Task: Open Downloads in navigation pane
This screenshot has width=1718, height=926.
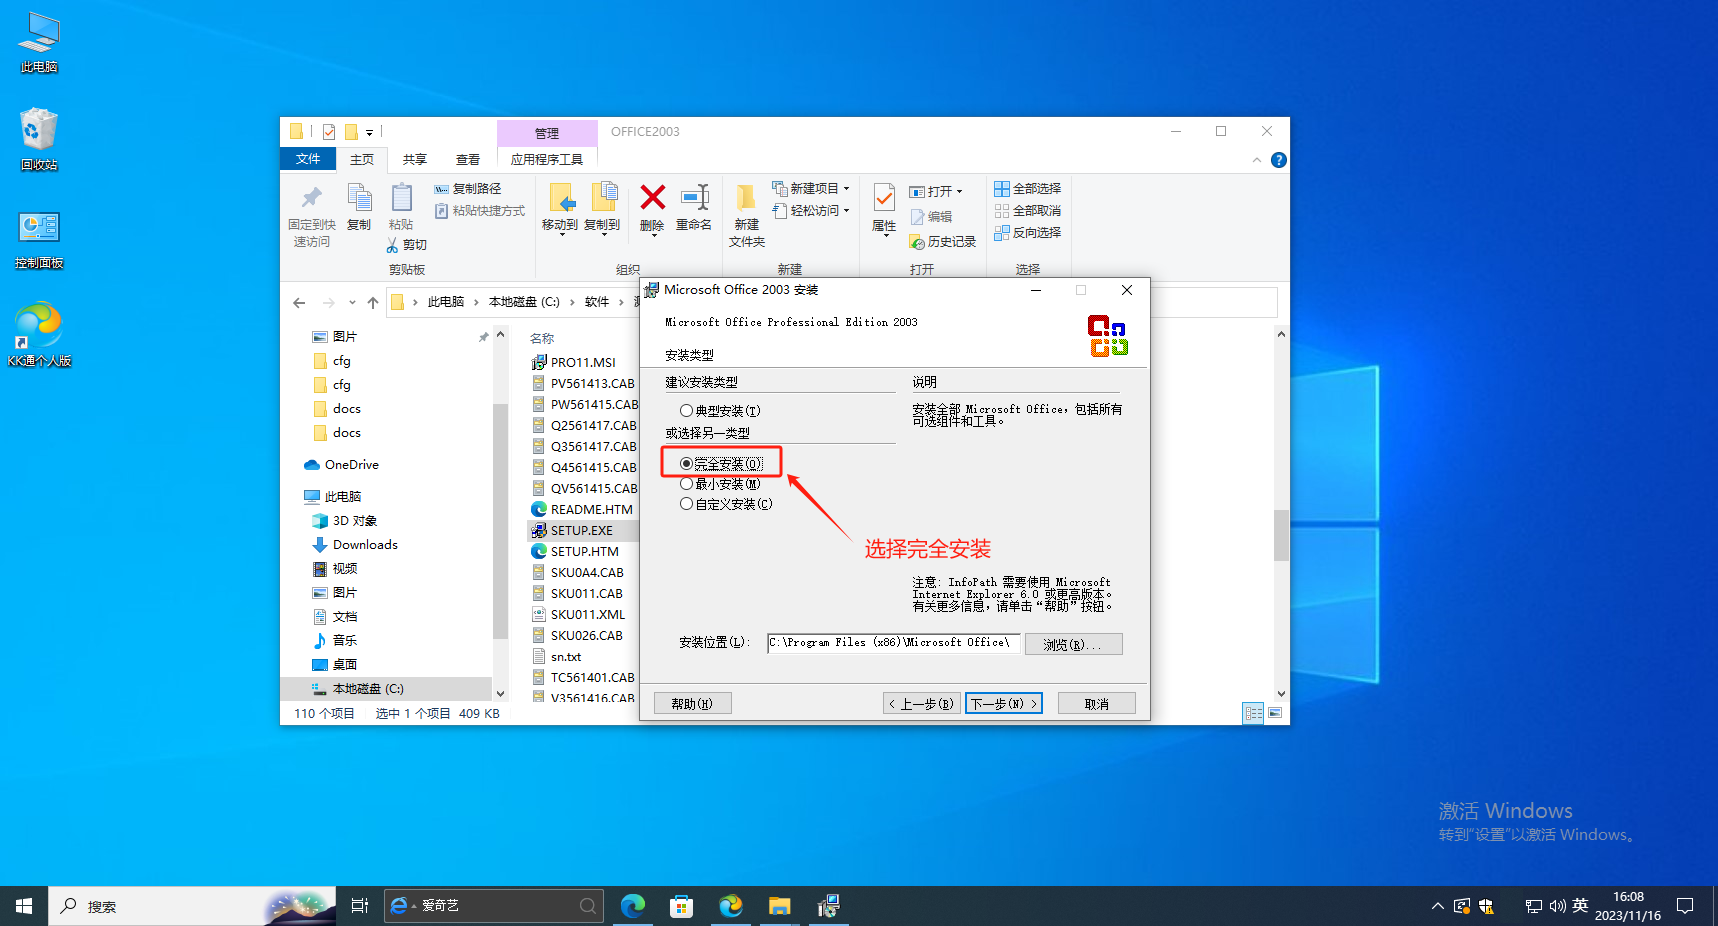Action: pyautogui.click(x=365, y=545)
